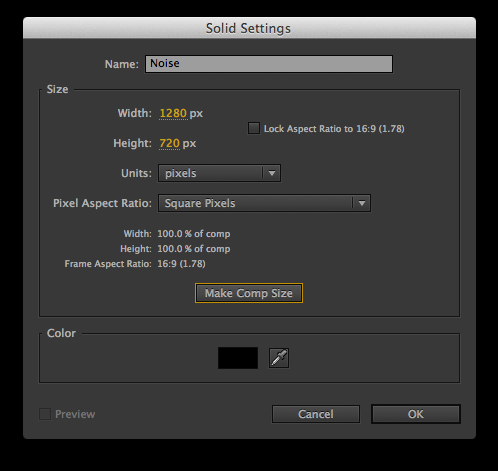Click the Preview label text
Screen dimensions: 498x471
click(x=75, y=414)
